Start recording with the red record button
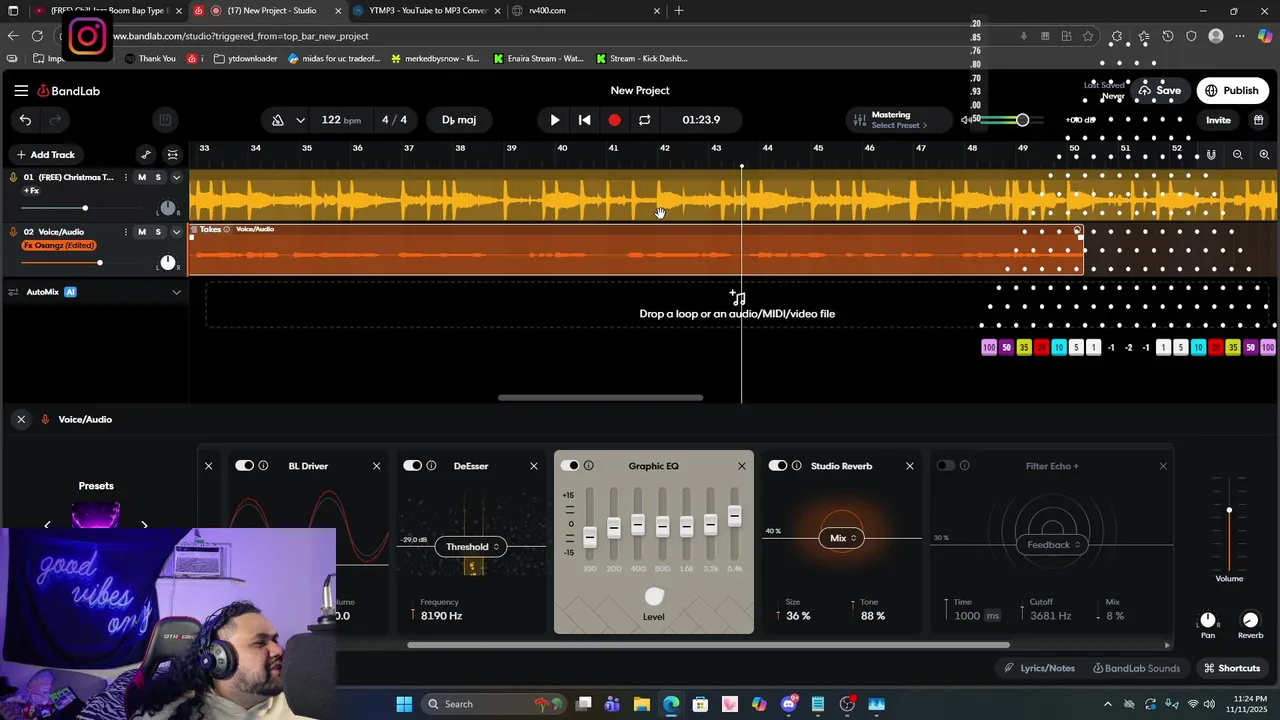Screen dimensions: 1280x720 point(614,120)
